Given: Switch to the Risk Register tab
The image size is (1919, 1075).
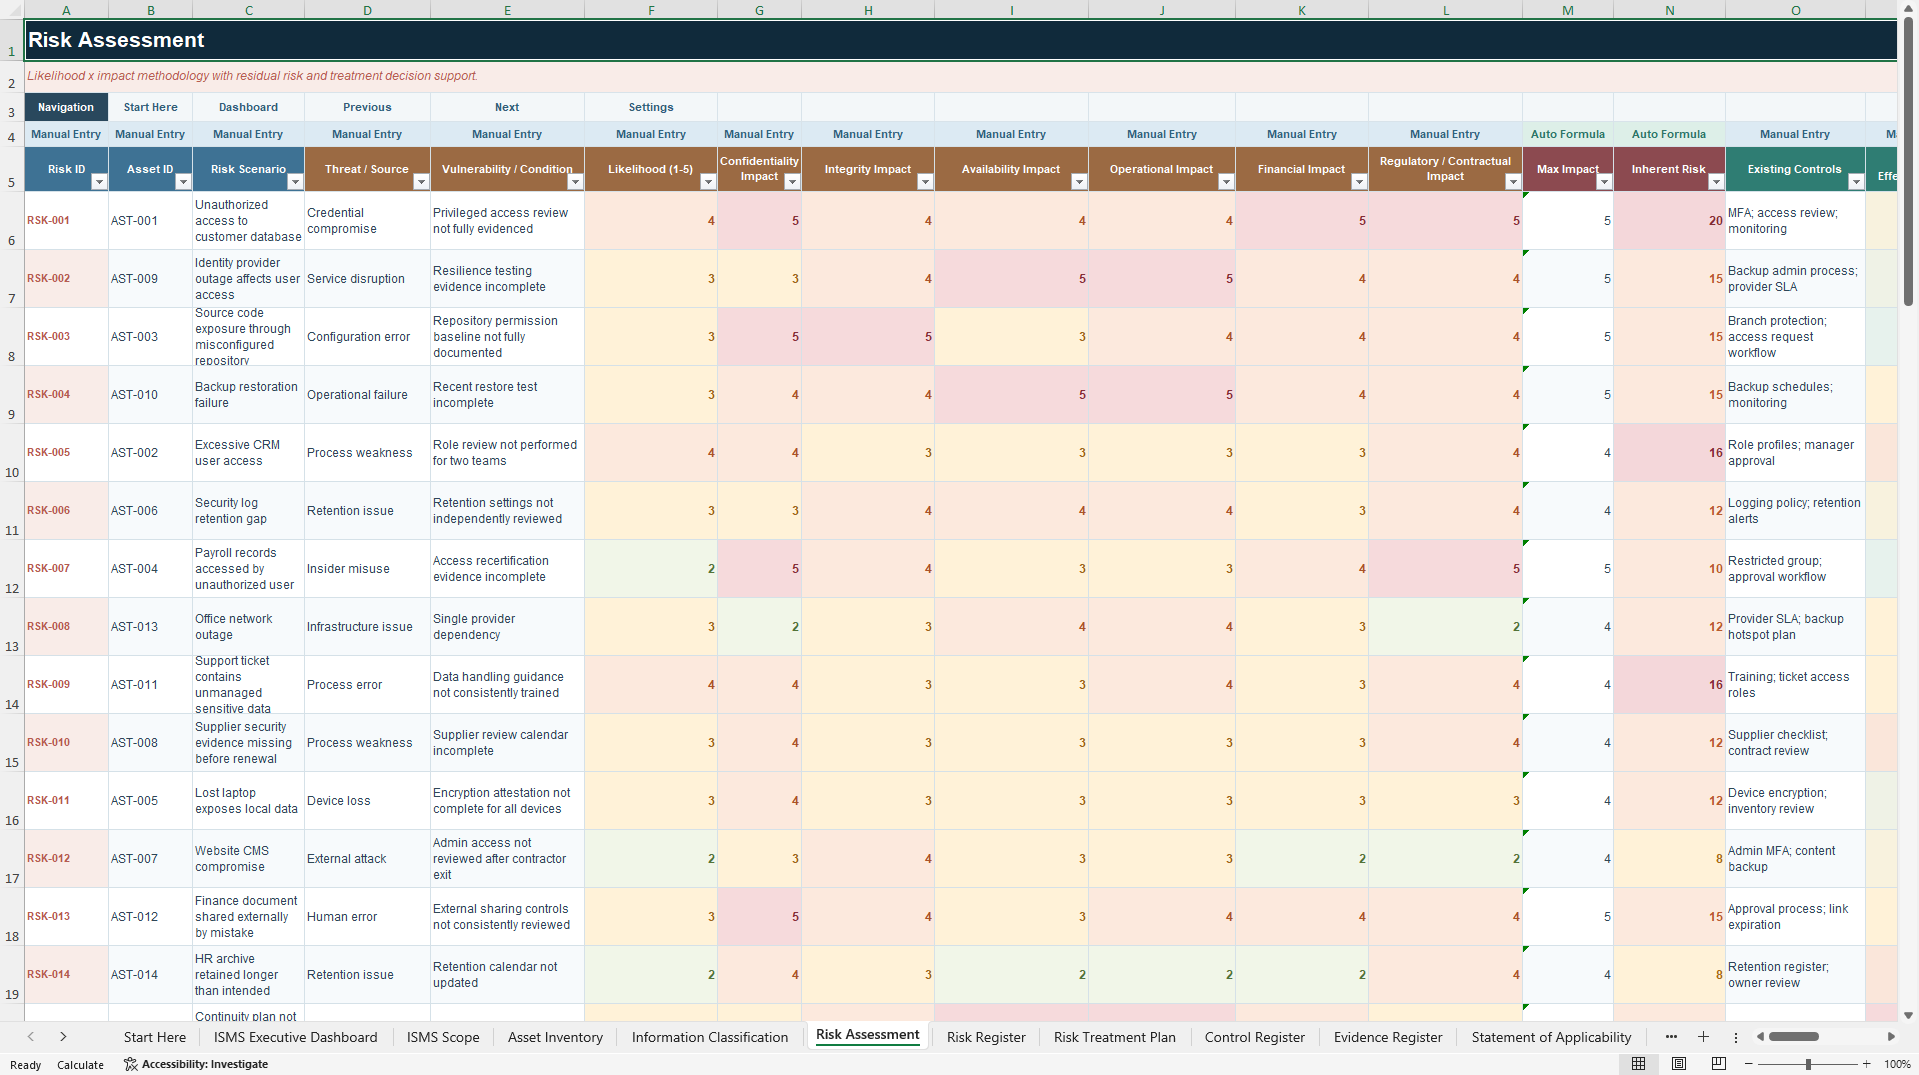Looking at the screenshot, I should tap(986, 1037).
